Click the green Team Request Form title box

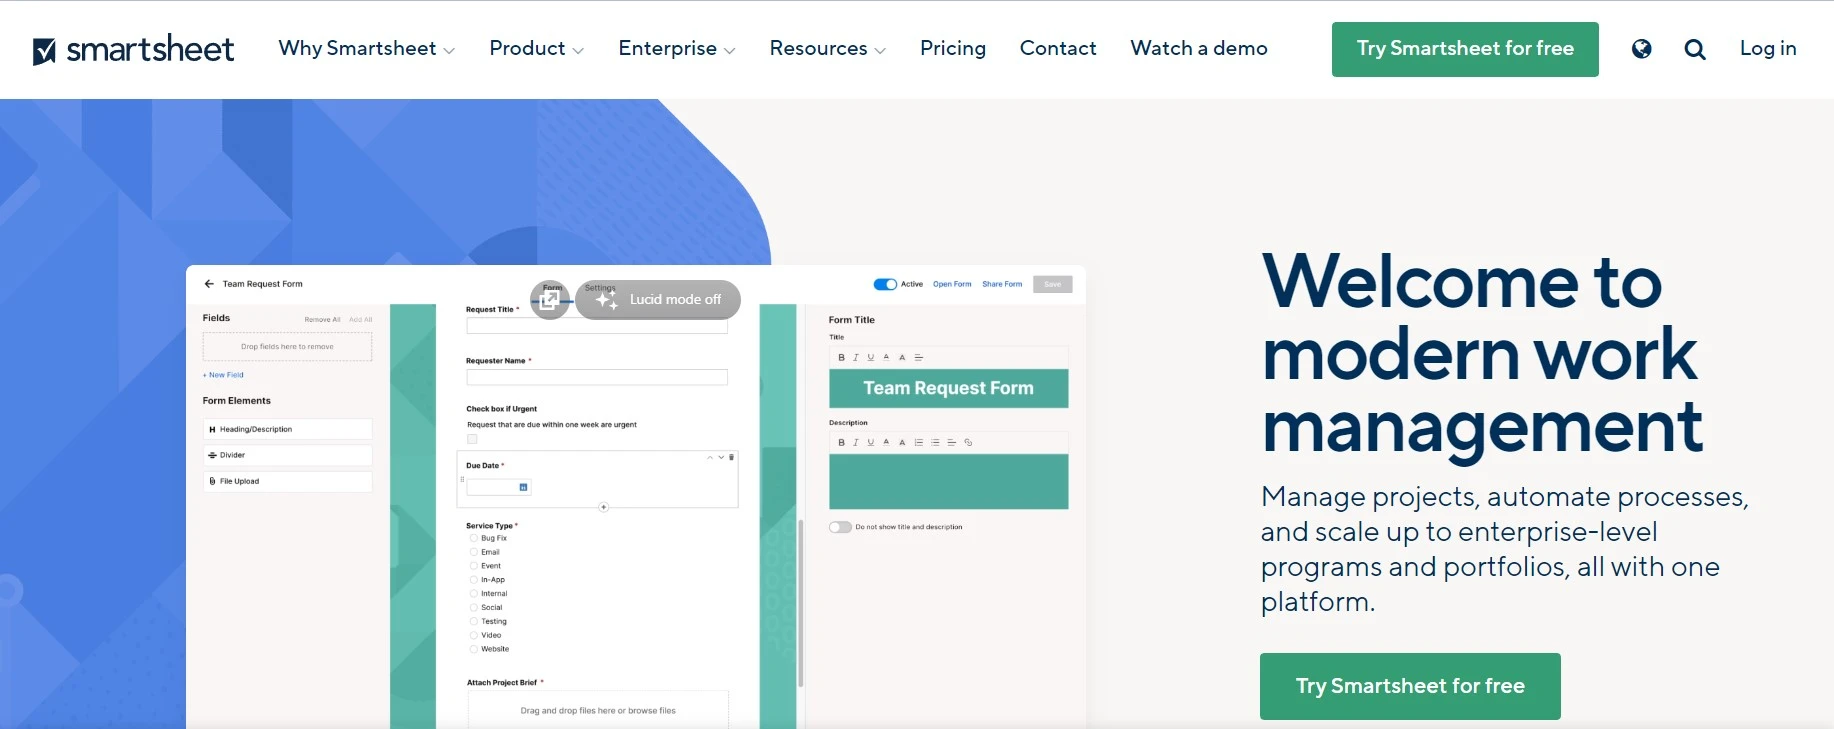coord(949,388)
